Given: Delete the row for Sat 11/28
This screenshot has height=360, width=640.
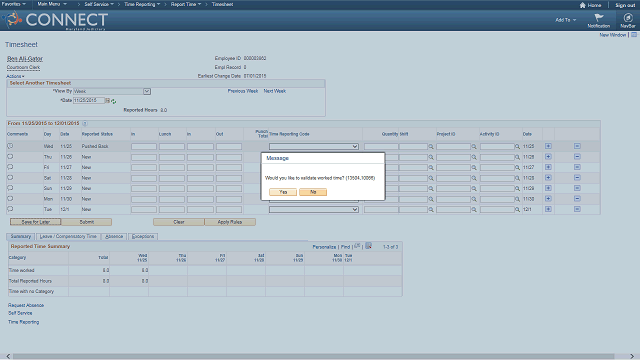Looking at the screenshot, I should coord(577,178).
